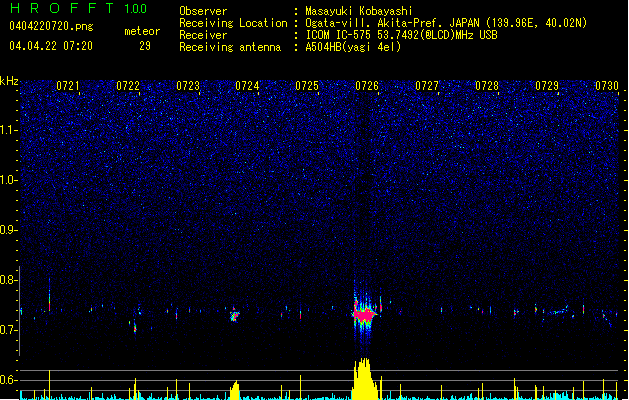Click antenna text A504HB(yagi 4el)
629x400 pixels.
pyautogui.click(x=353, y=47)
